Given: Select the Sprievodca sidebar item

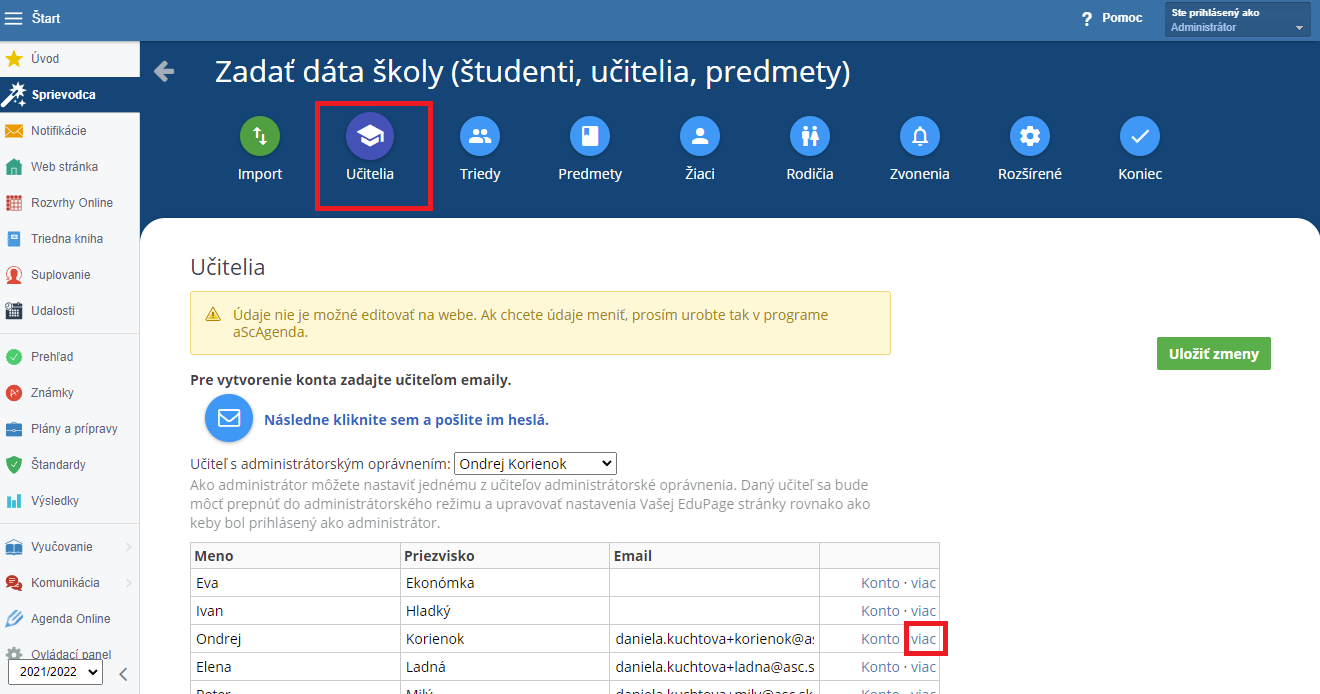Looking at the screenshot, I should pos(70,95).
